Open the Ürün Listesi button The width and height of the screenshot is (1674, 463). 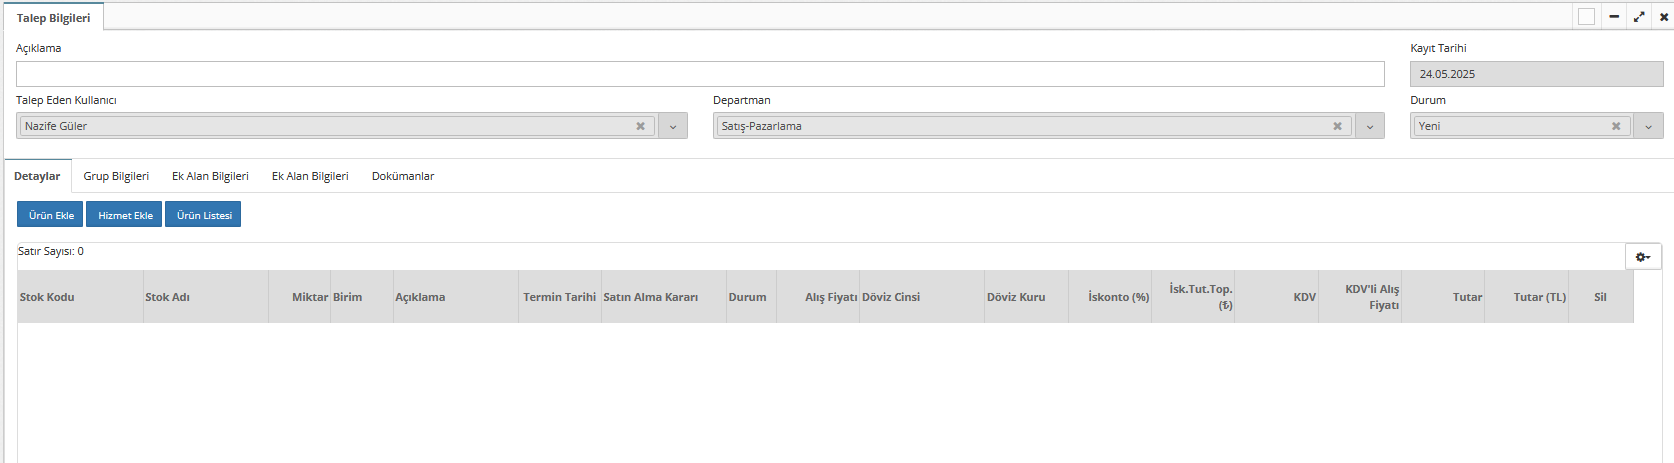[204, 215]
